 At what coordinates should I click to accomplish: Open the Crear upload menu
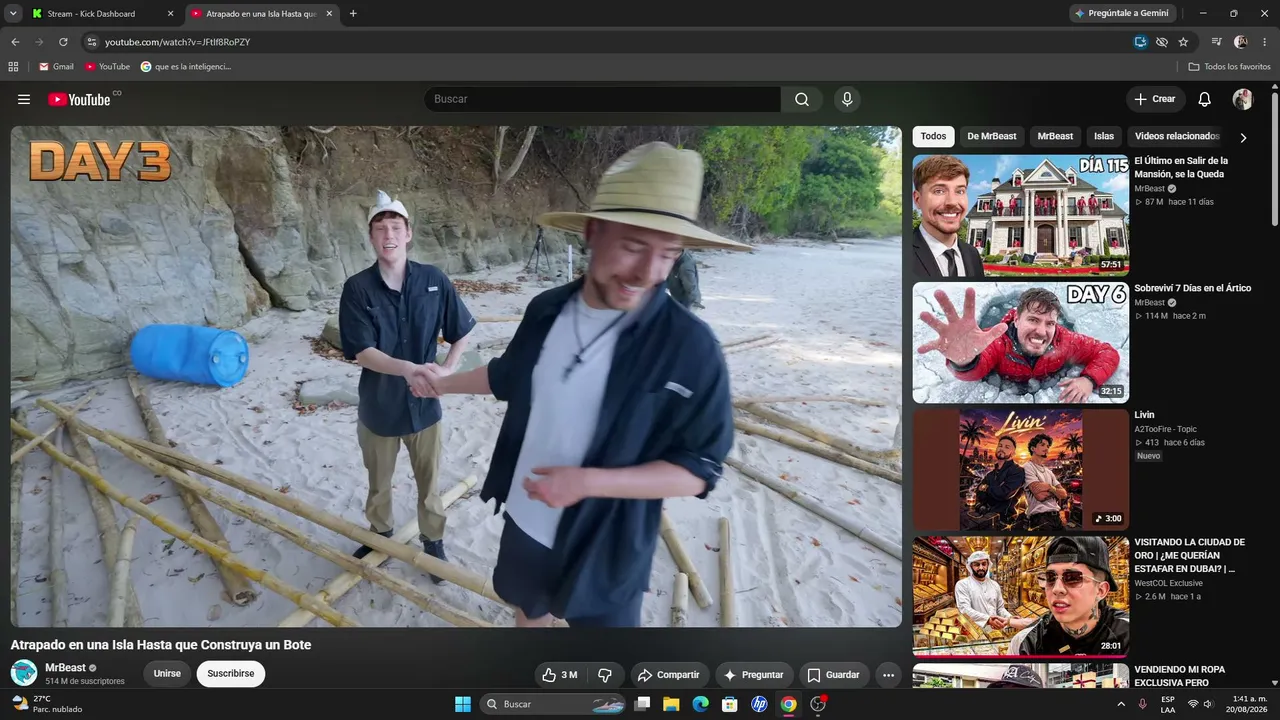(x=1155, y=99)
